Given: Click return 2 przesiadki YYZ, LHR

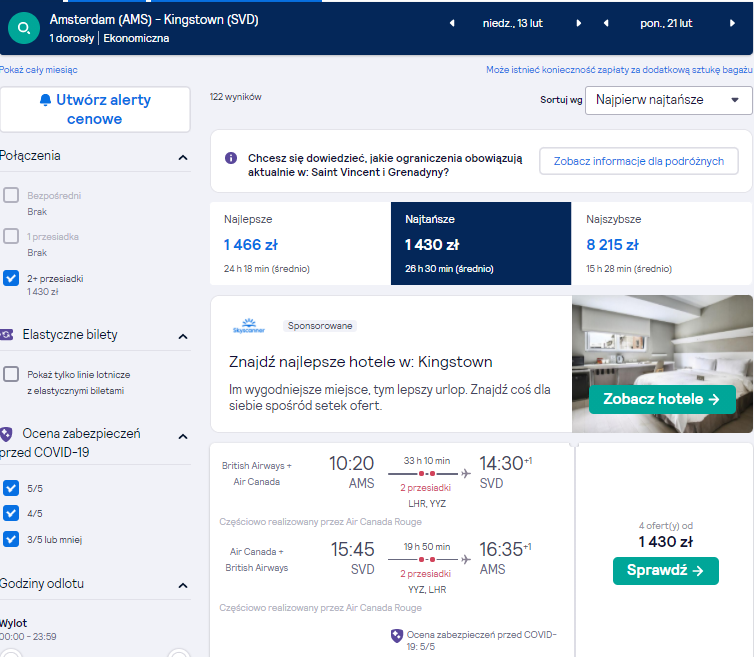Looking at the screenshot, I should tap(426, 581).
